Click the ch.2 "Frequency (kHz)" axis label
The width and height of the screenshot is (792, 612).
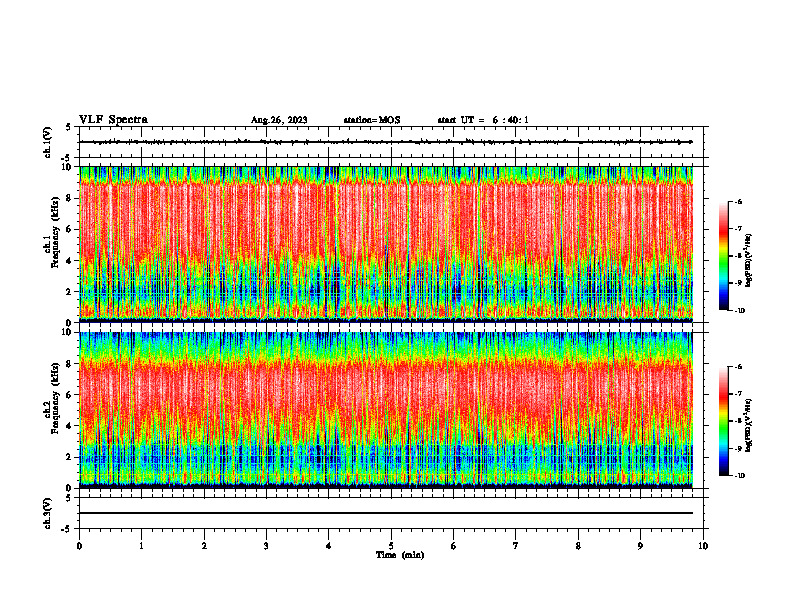pos(55,398)
